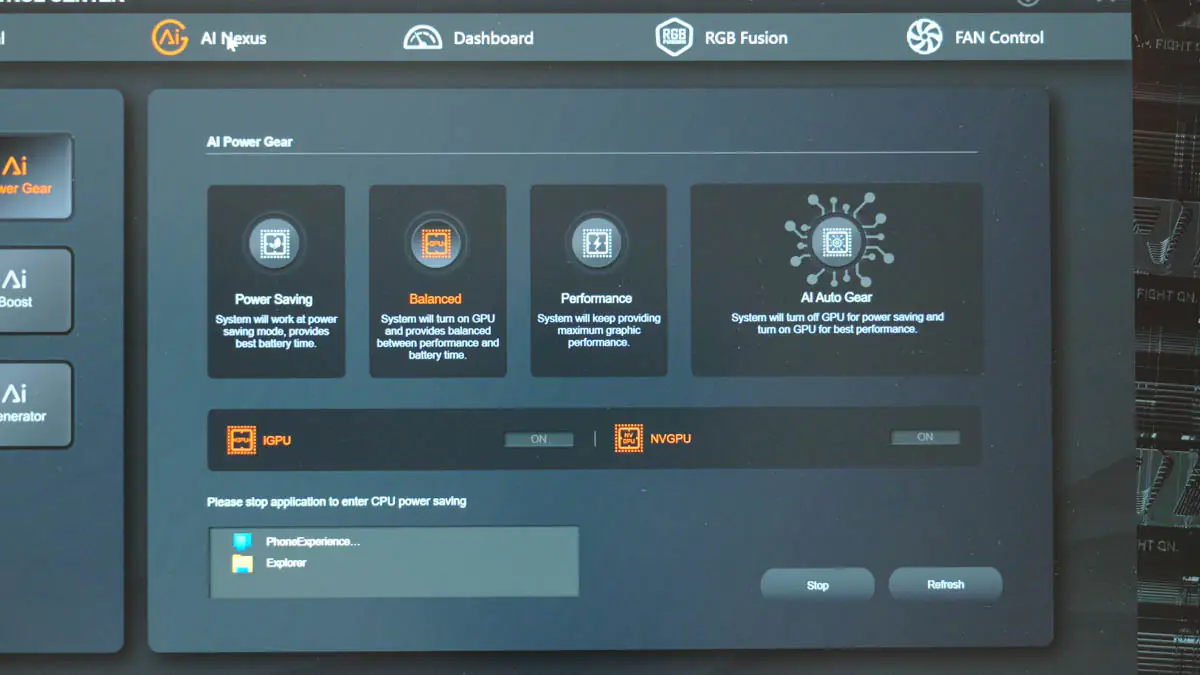Enable the AI Auto Gear mode icon
Viewport: 1200px width, 675px height.
click(836, 239)
